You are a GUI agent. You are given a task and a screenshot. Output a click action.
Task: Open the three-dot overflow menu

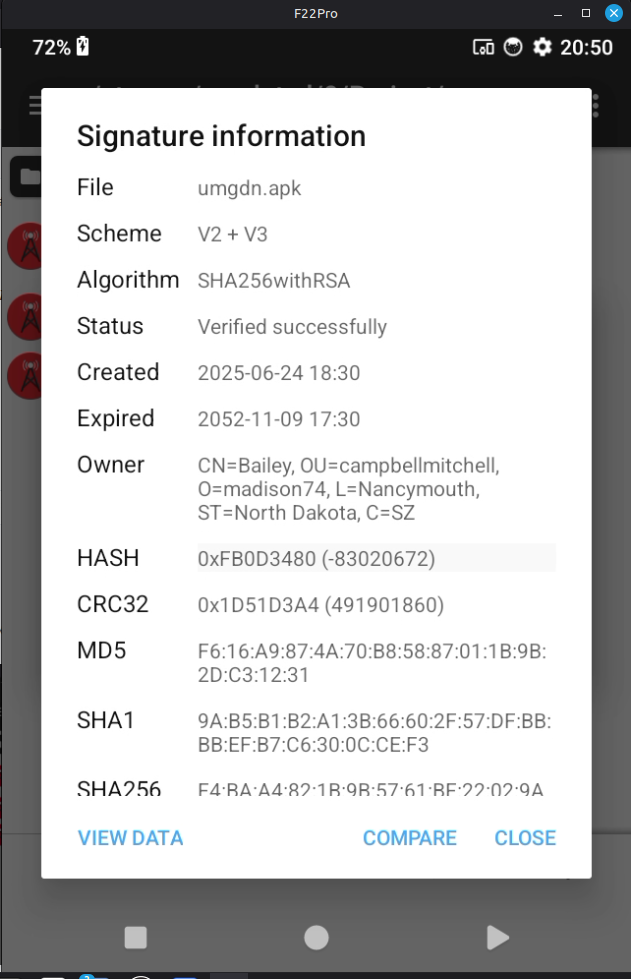pos(596,105)
